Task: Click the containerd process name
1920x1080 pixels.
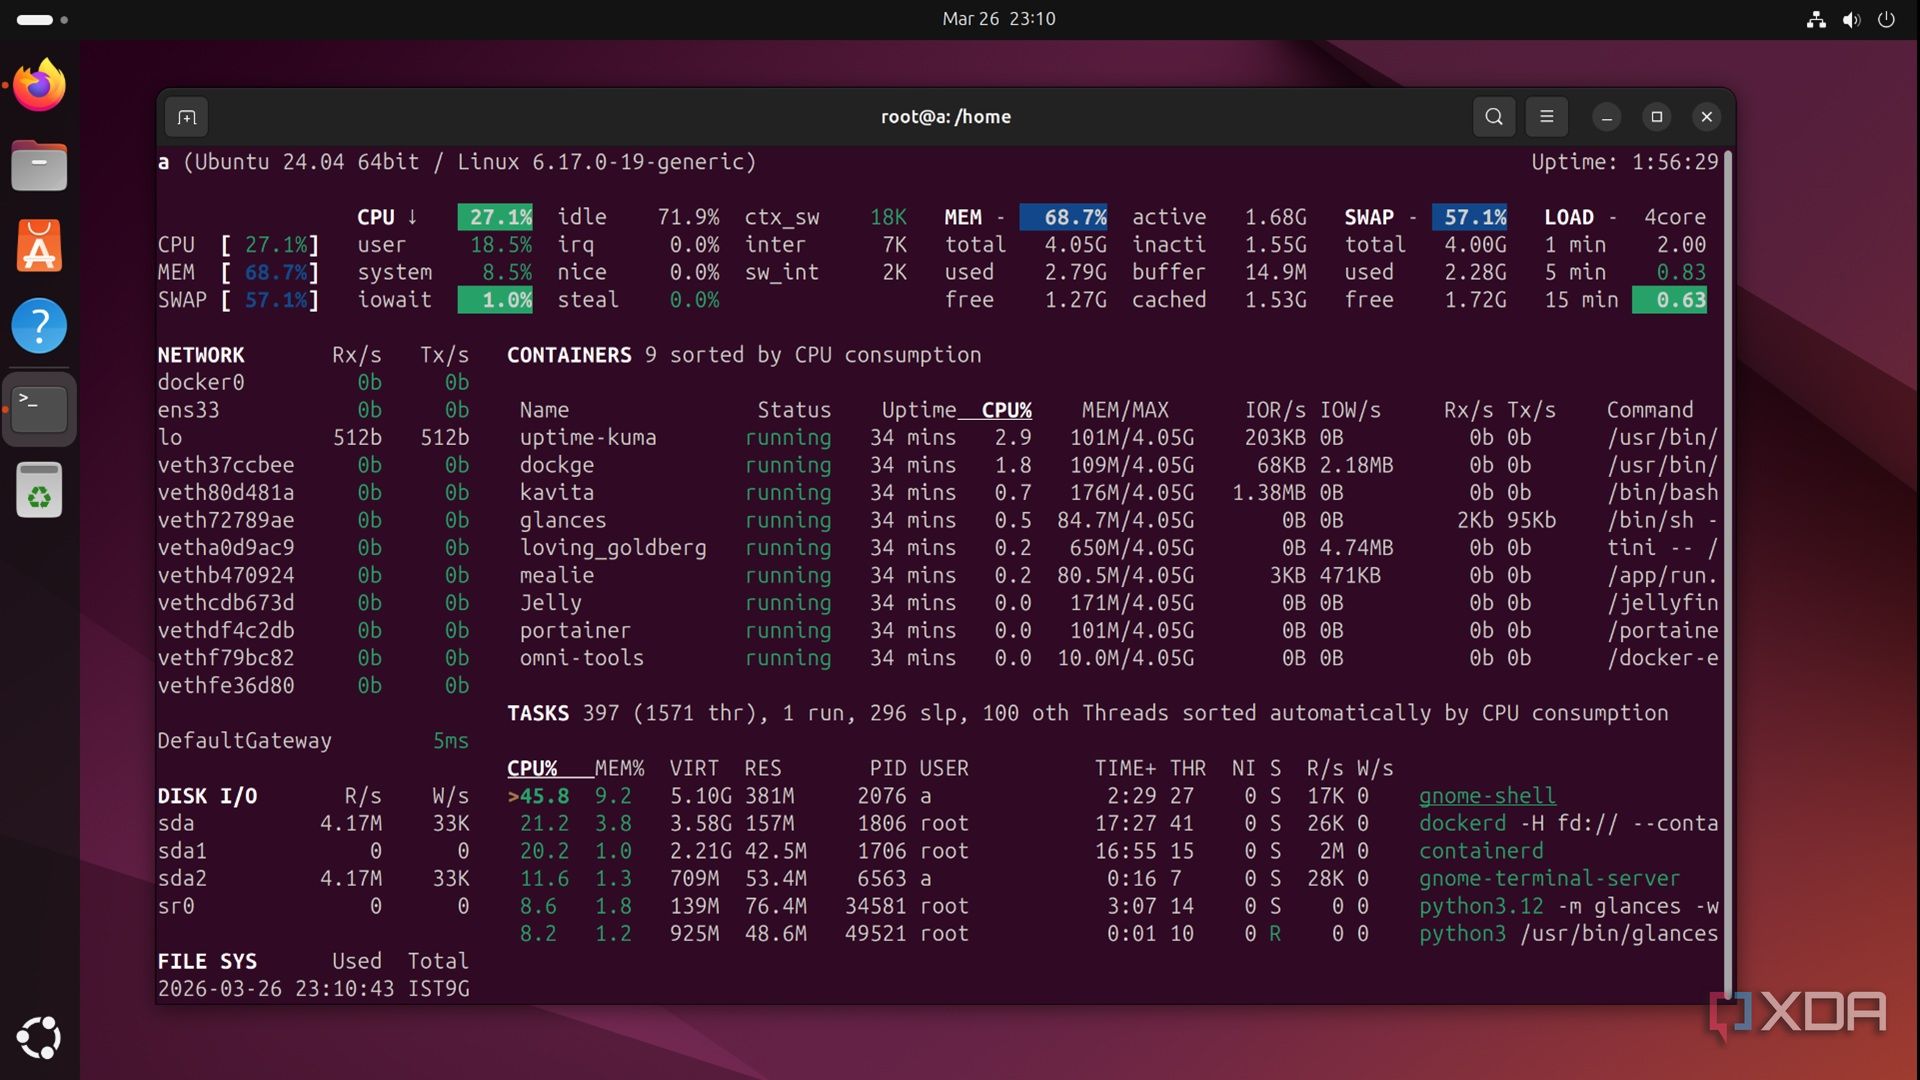Action: pos(1481,851)
